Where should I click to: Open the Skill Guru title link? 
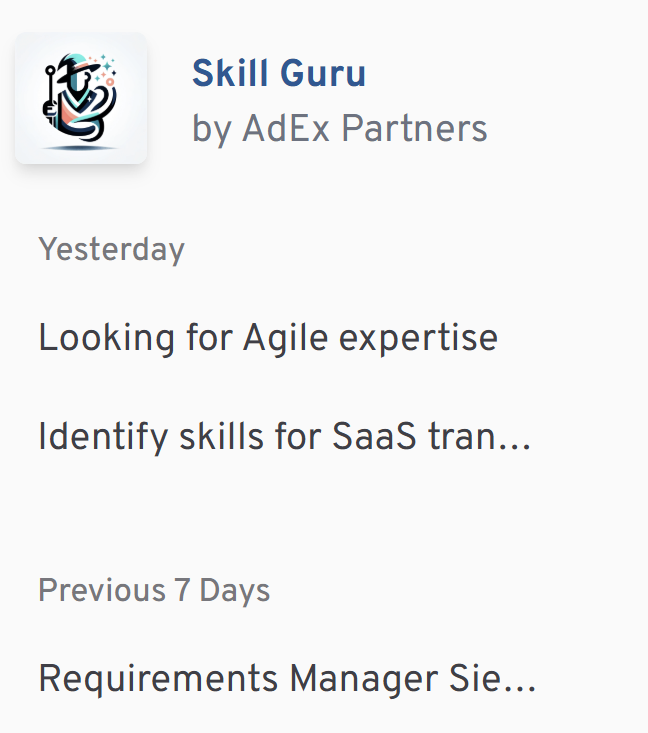pos(278,73)
